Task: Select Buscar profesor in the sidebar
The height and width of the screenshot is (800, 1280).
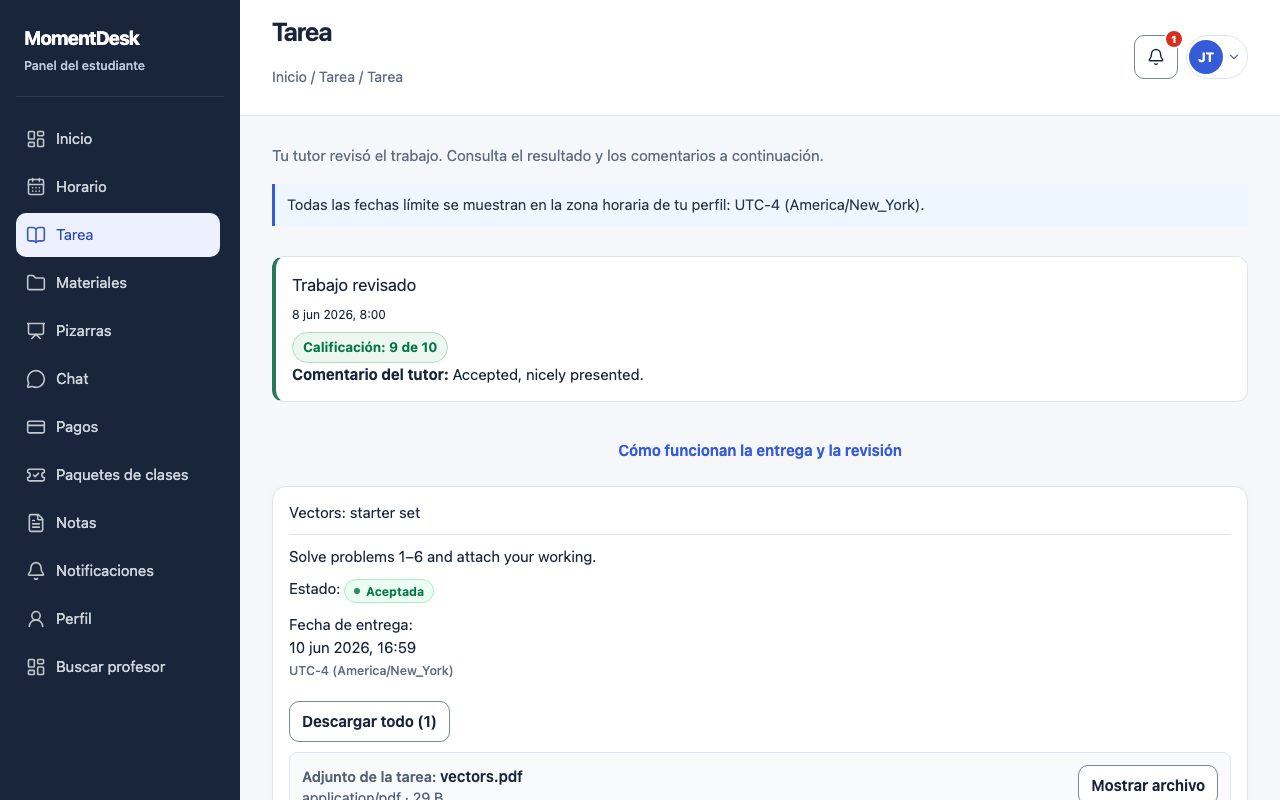Action: pyautogui.click(x=118, y=667)
